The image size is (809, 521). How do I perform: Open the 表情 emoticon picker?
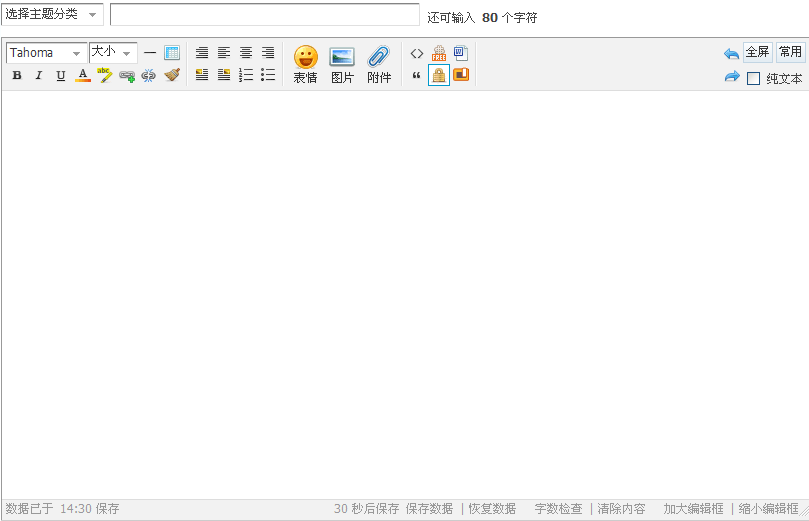point(305,64)
